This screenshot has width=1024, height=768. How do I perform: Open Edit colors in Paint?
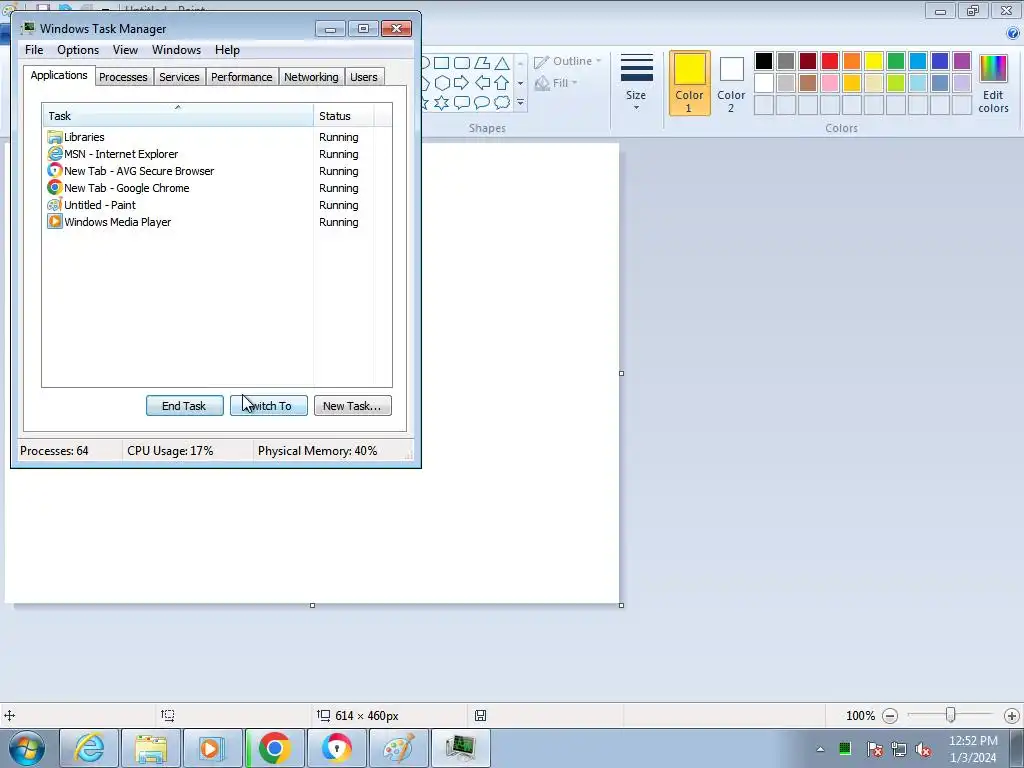click(993, 84)
